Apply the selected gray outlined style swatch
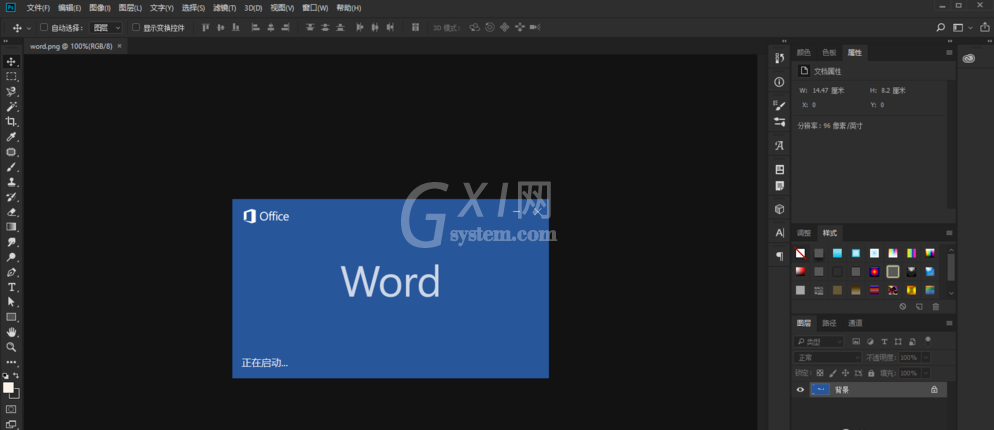Screen dimensions: 994x430 [x=893, y=271]
